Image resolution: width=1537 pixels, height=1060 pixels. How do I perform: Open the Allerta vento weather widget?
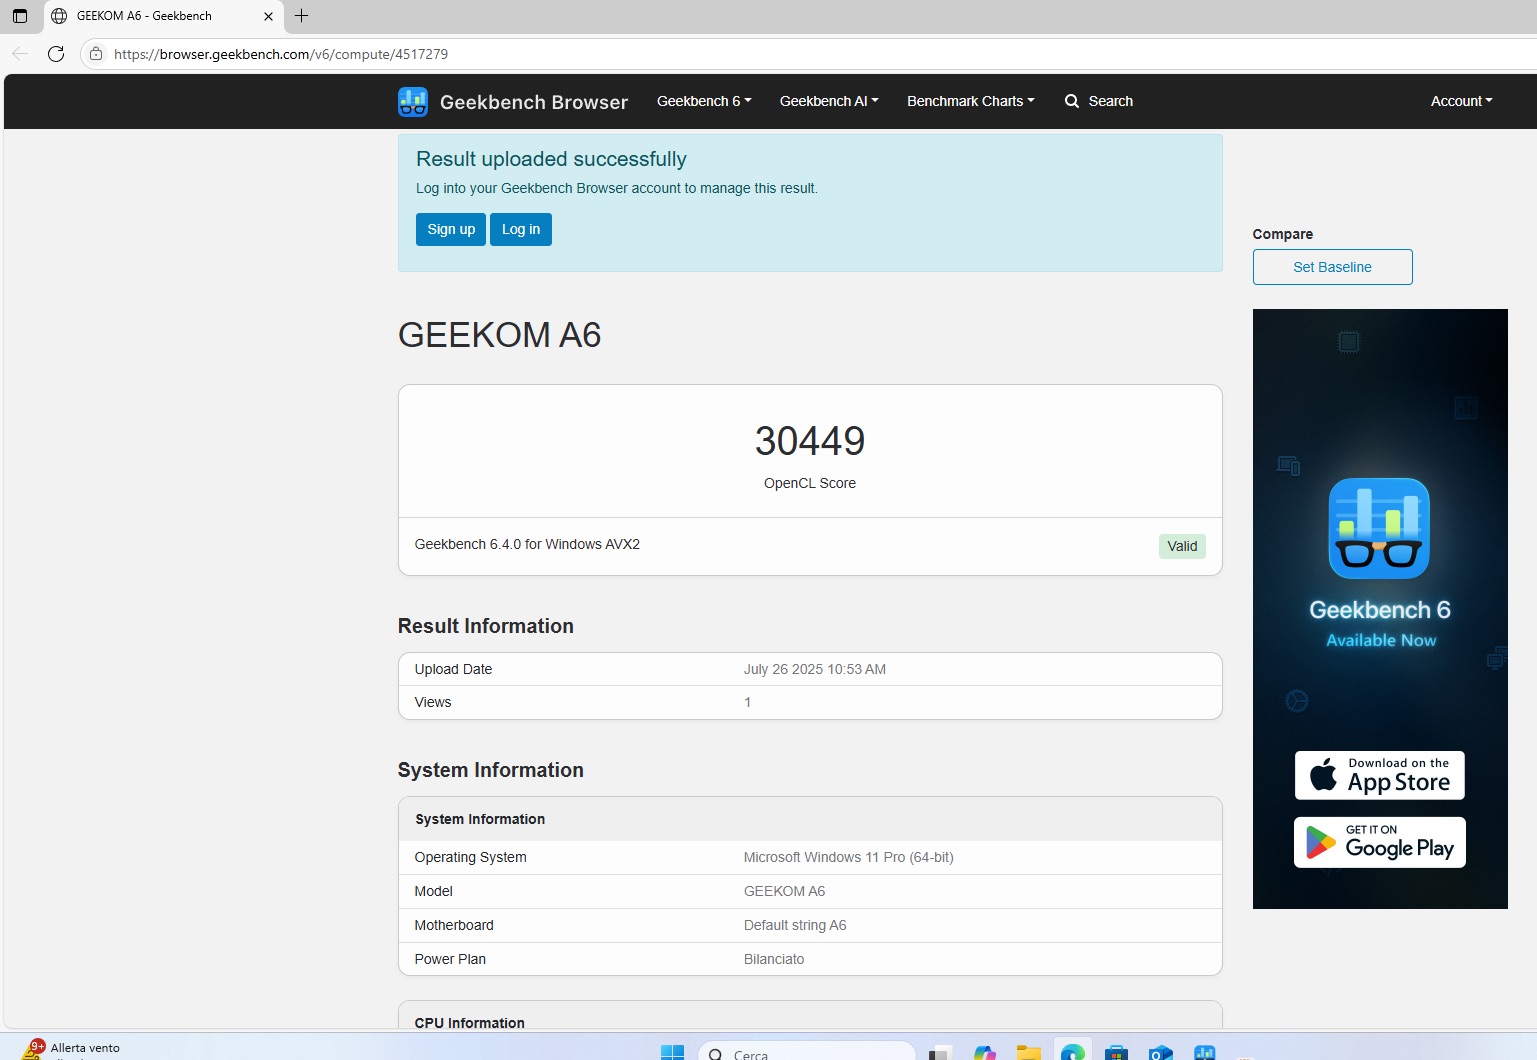tap(70, 1049)
